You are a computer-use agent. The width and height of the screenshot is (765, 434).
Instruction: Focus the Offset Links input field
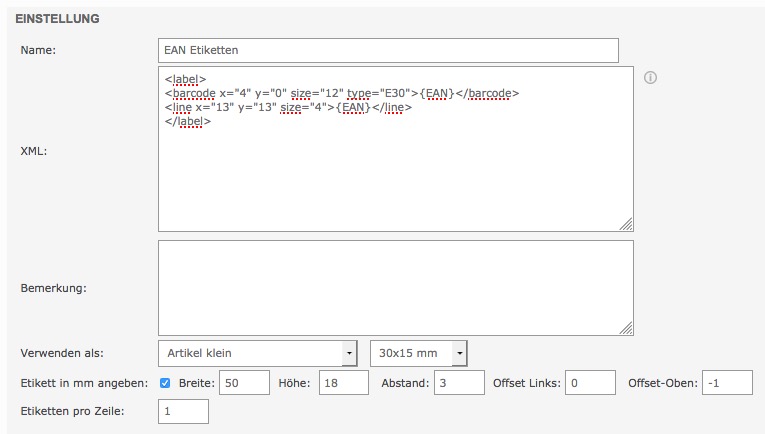(590, 383)
